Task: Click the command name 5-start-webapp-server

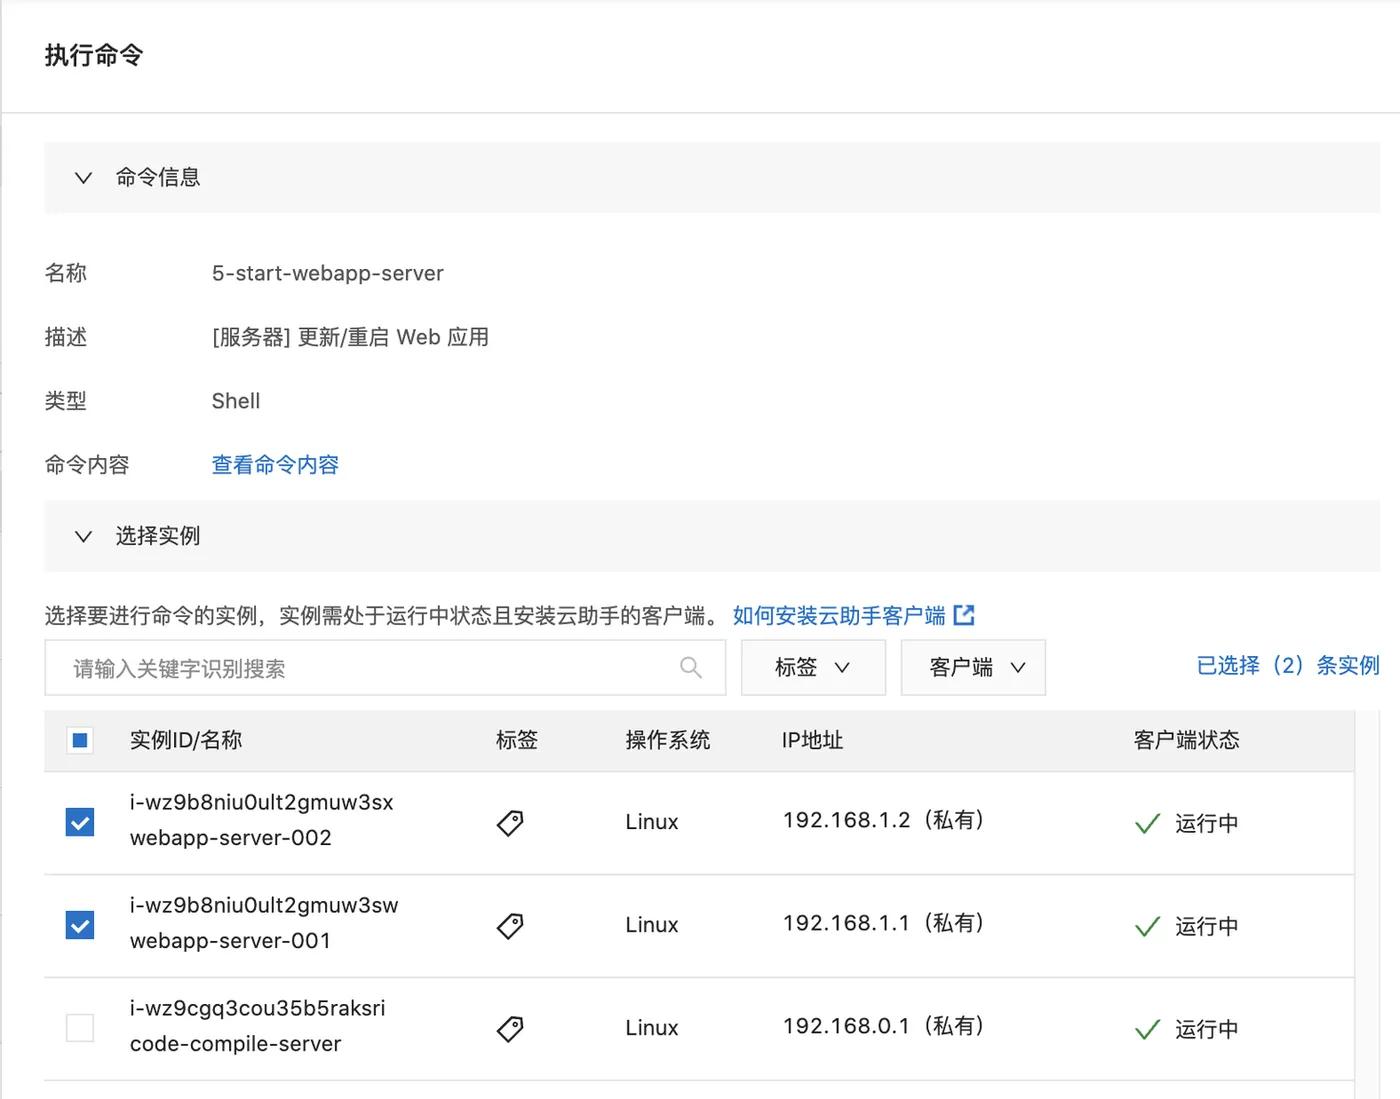Action: pyautogui.click(x=328, y=273)
